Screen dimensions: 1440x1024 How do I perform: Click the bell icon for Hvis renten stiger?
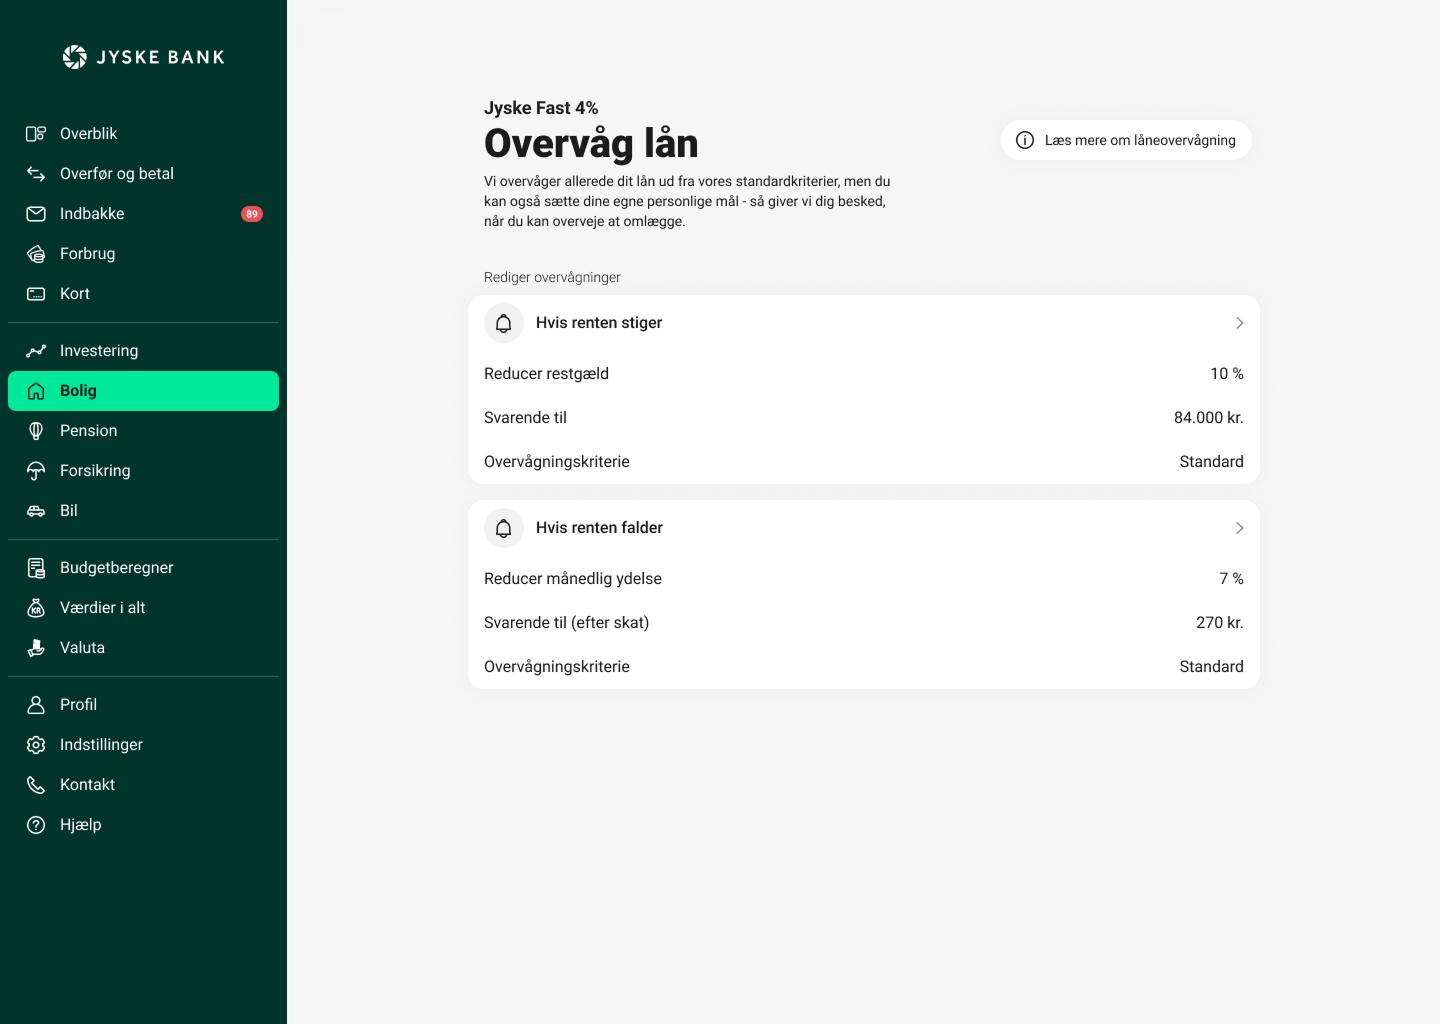click(504, 323)
